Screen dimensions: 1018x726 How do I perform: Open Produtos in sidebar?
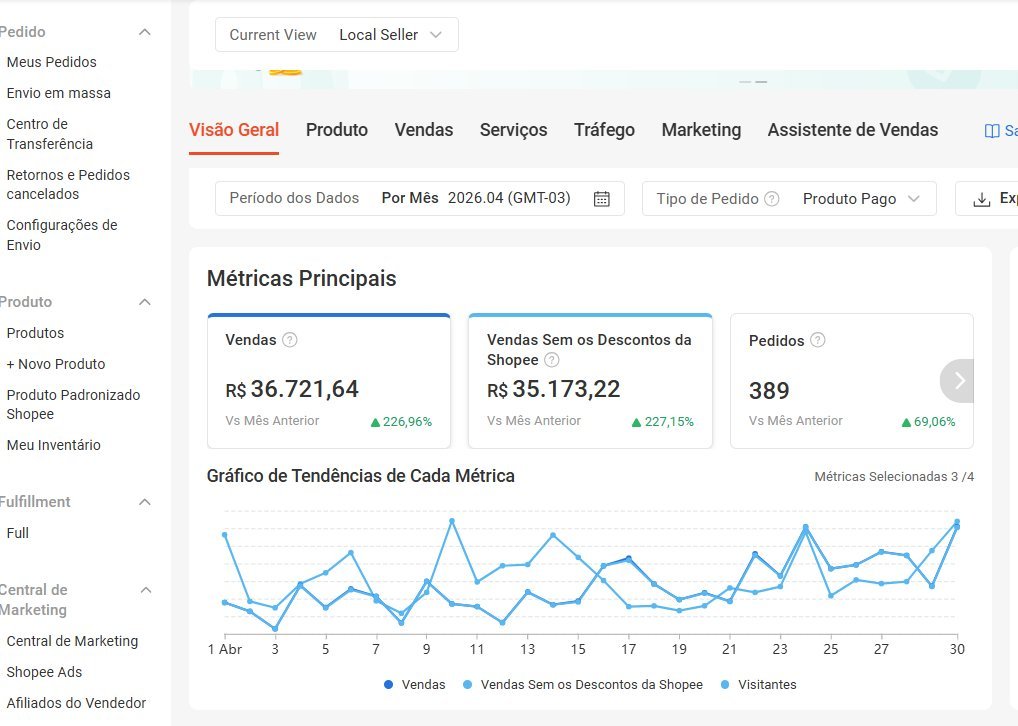35,333
